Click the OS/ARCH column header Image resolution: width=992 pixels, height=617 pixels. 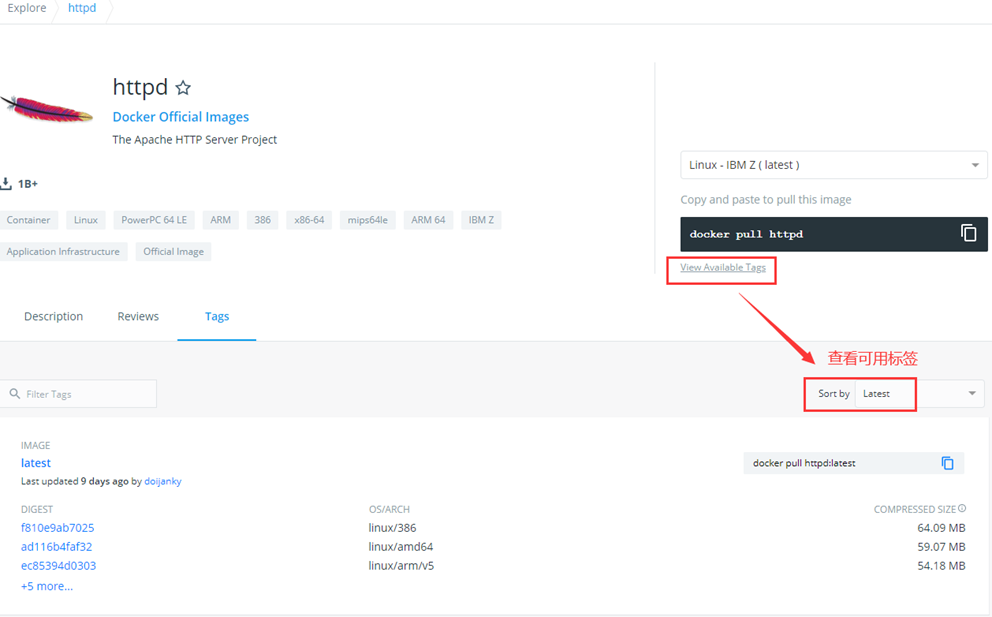[x=389, y=509]
